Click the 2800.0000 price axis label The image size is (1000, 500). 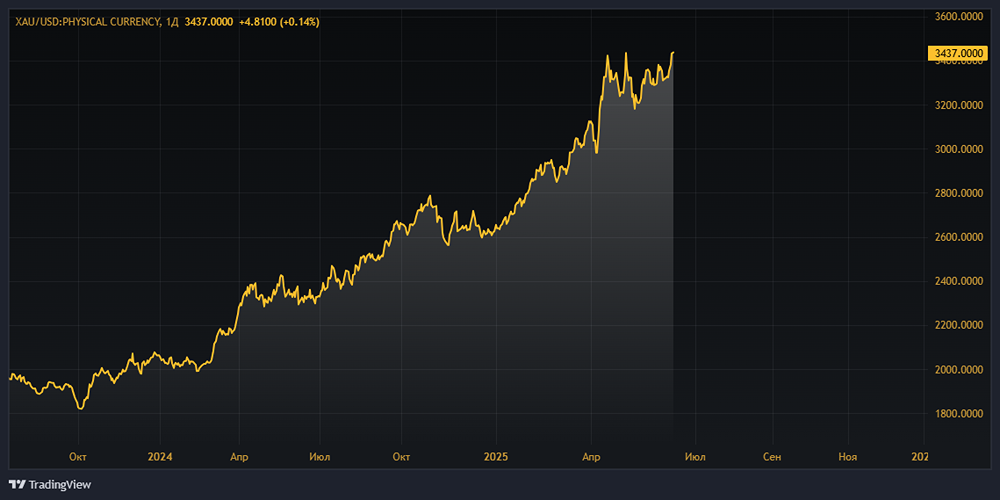(x=959, y=193)
